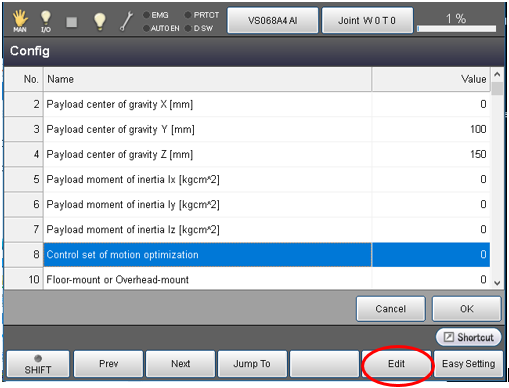The width and height of the screenshot is (509, 388).
Task: Select Payload moment of inertia Iz row
Action: click(247, 229)
